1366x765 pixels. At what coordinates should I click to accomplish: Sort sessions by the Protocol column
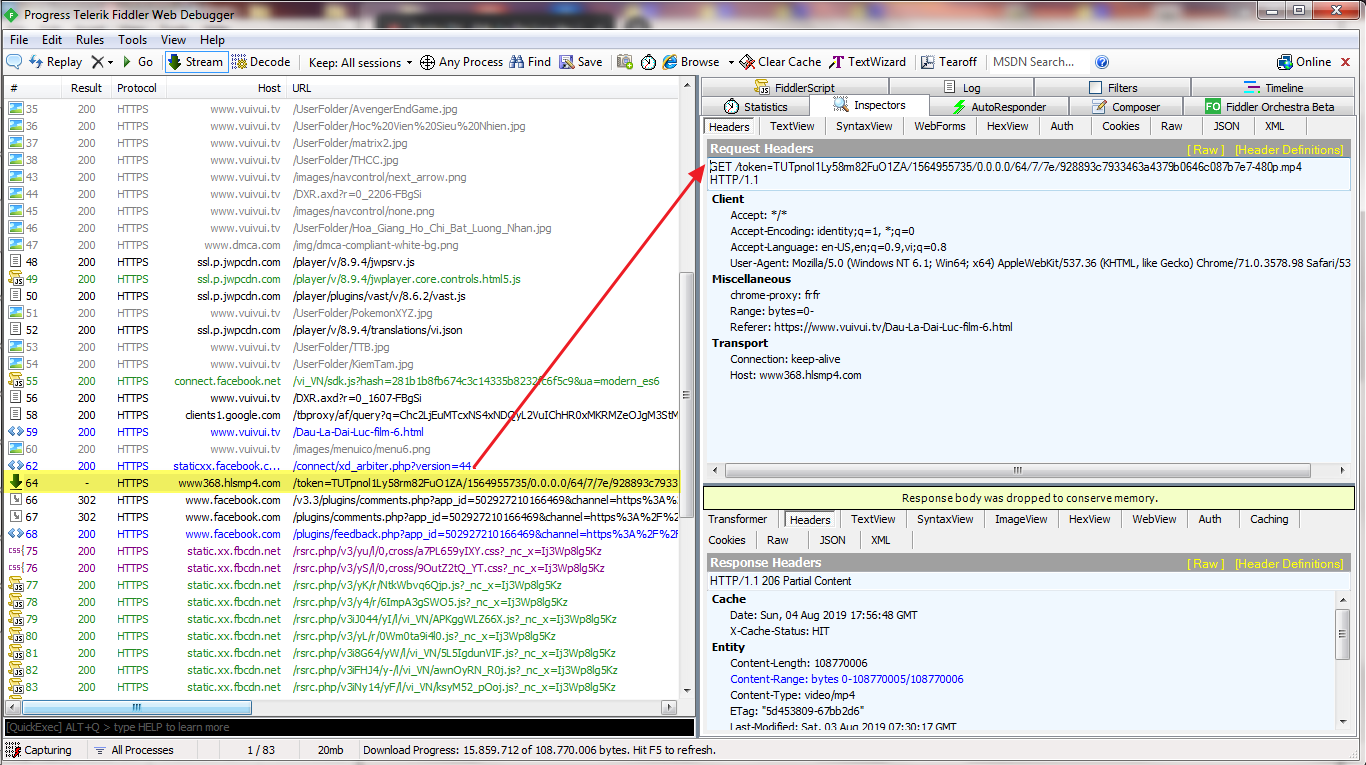pyautogui.click(x=138, y=88)
